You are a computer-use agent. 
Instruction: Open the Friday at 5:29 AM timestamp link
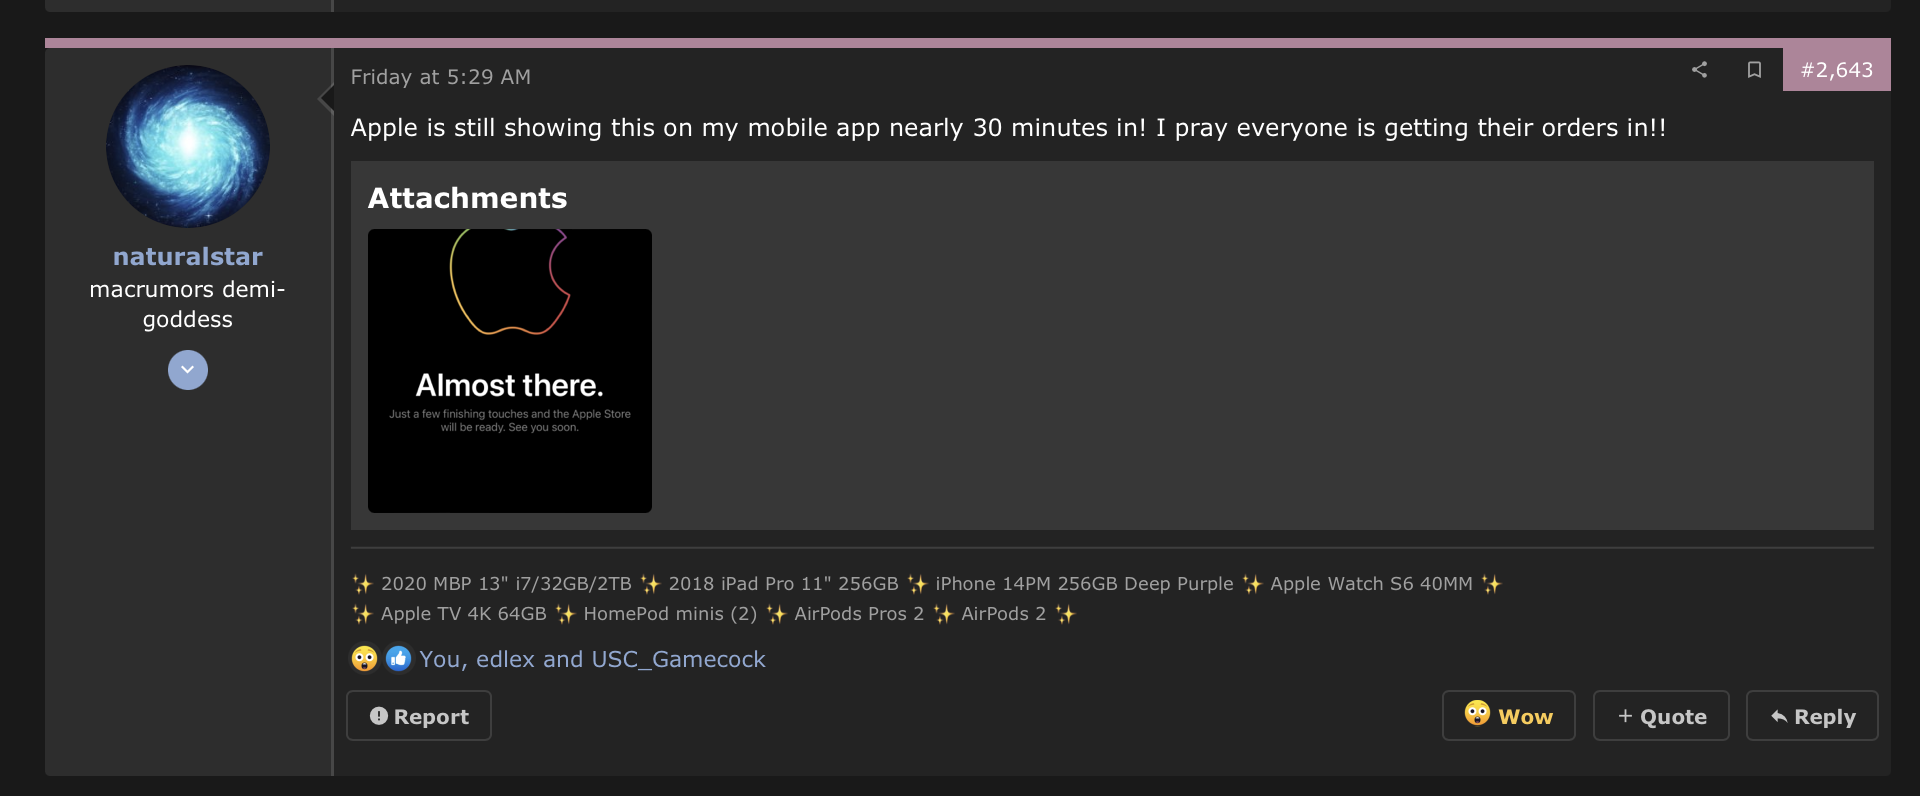(x=441, y=77)
